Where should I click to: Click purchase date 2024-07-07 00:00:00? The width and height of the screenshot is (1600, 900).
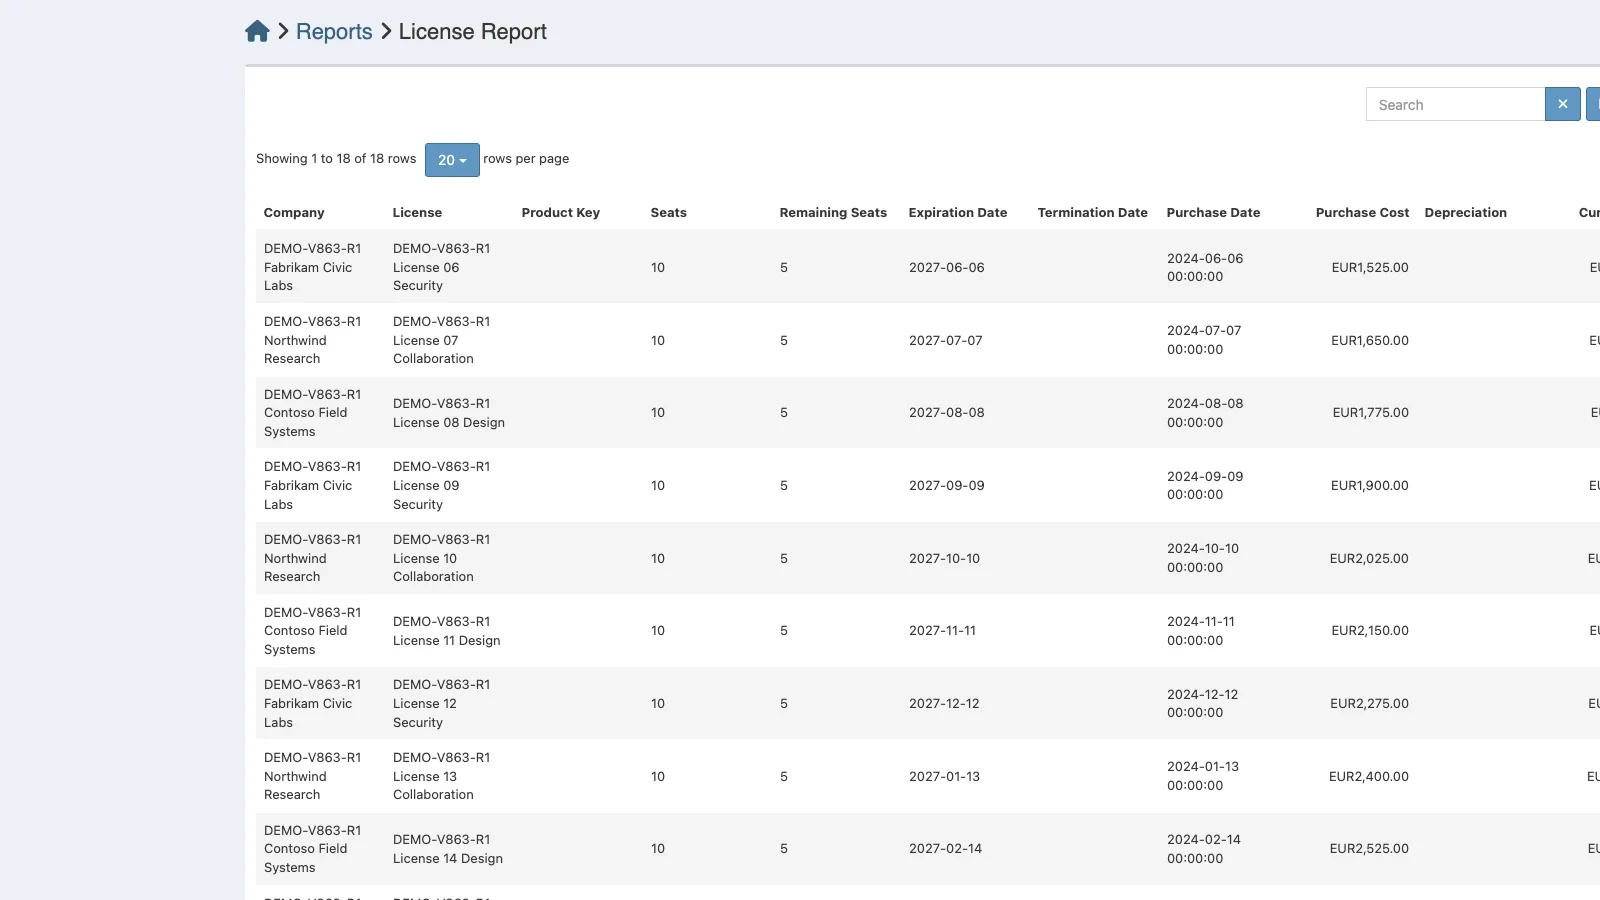coord(1204,340)
